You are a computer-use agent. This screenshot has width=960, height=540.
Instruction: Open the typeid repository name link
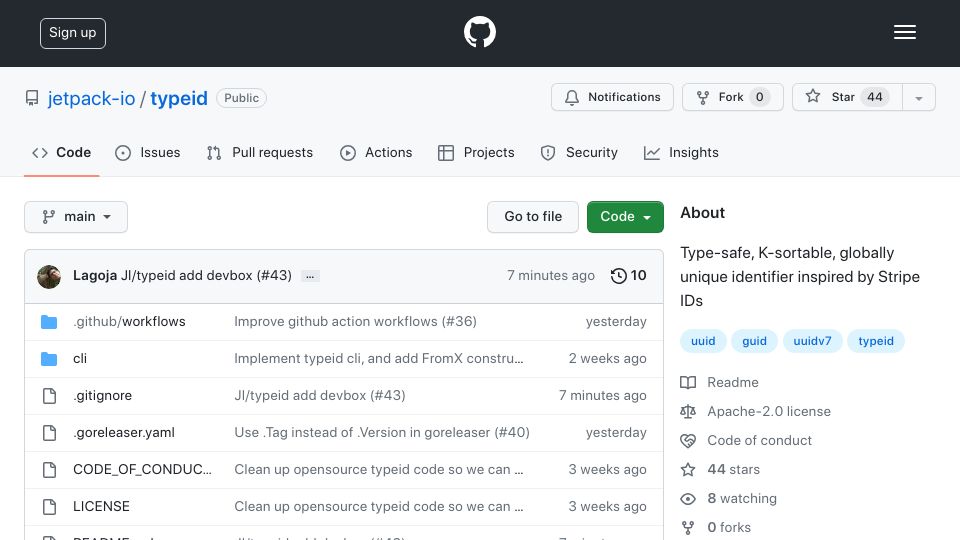179,99
